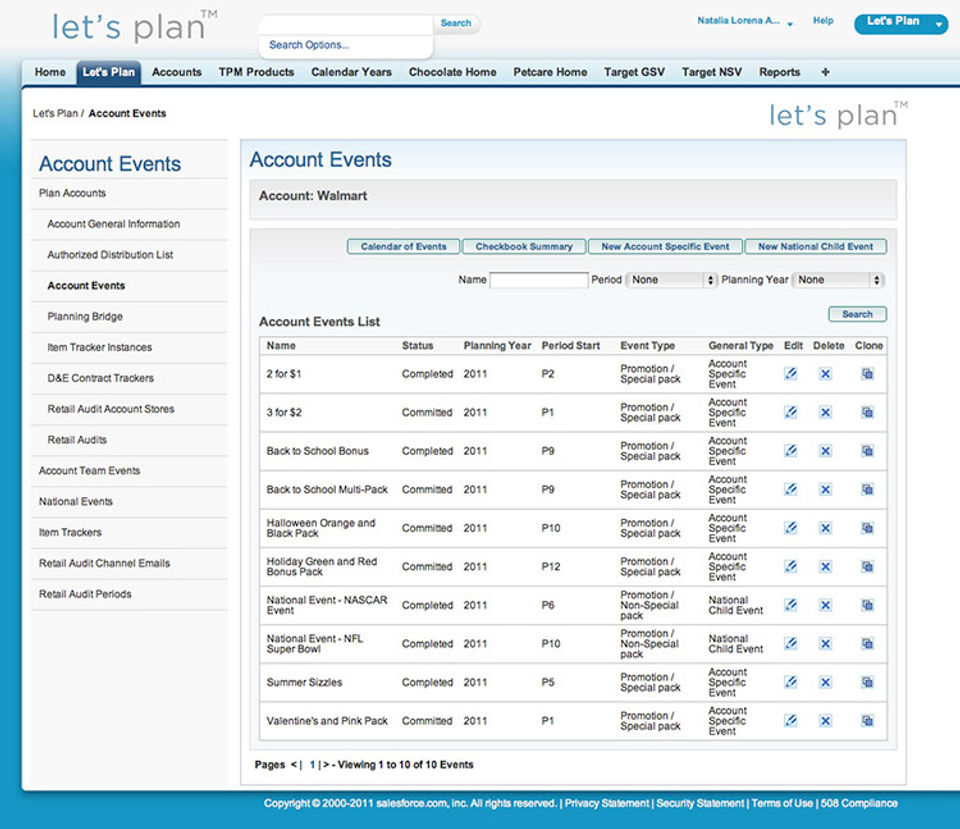960x829 pixels.
Task: Open the Privacy Statement footer link
Action: pyautogui.click(x=606, y=803)
